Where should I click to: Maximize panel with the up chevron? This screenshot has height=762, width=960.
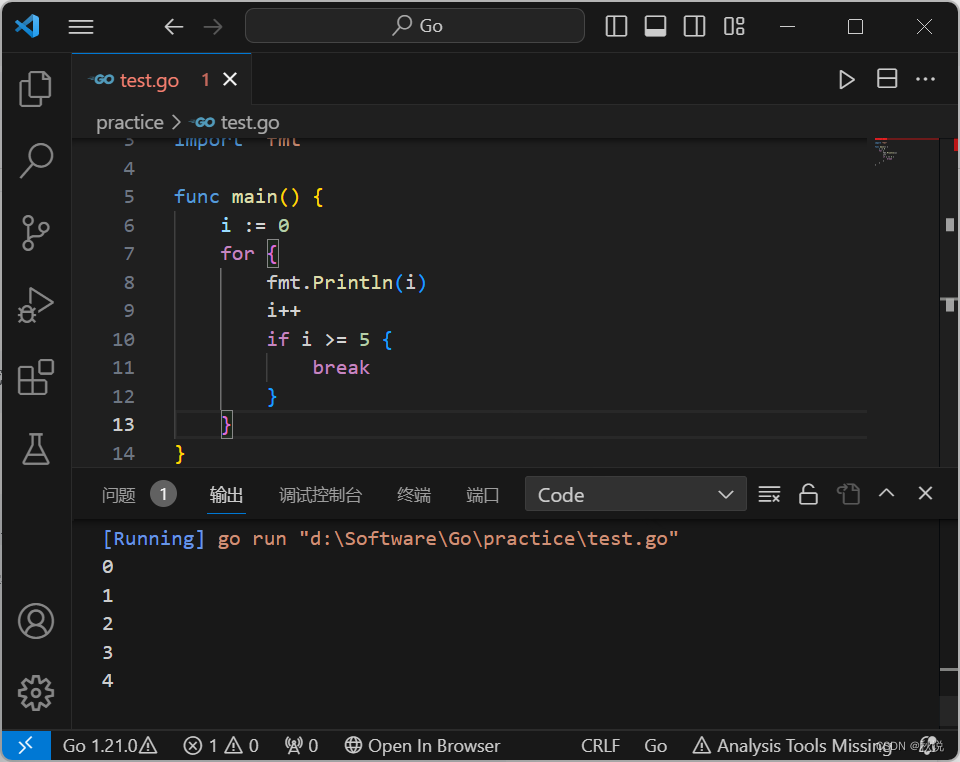(887, 493)
